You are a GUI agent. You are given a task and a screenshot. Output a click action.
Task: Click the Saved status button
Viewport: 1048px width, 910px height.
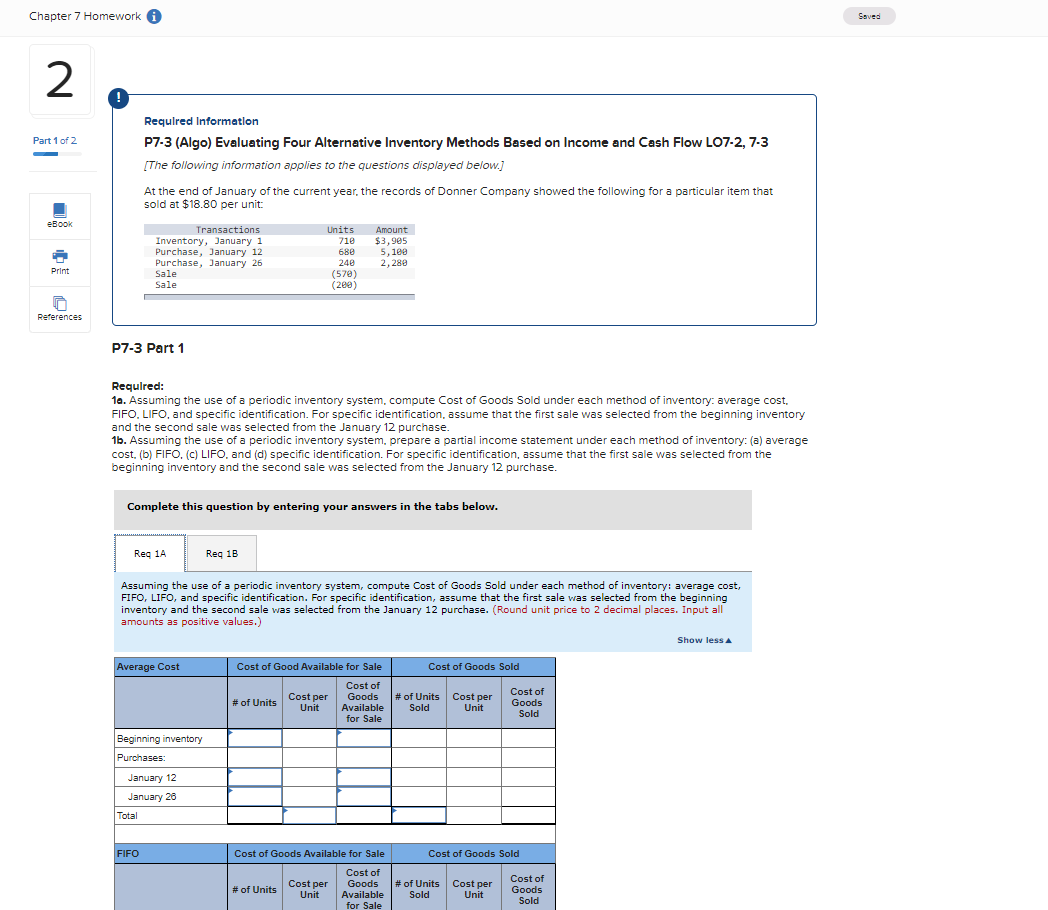coord(868,16)
